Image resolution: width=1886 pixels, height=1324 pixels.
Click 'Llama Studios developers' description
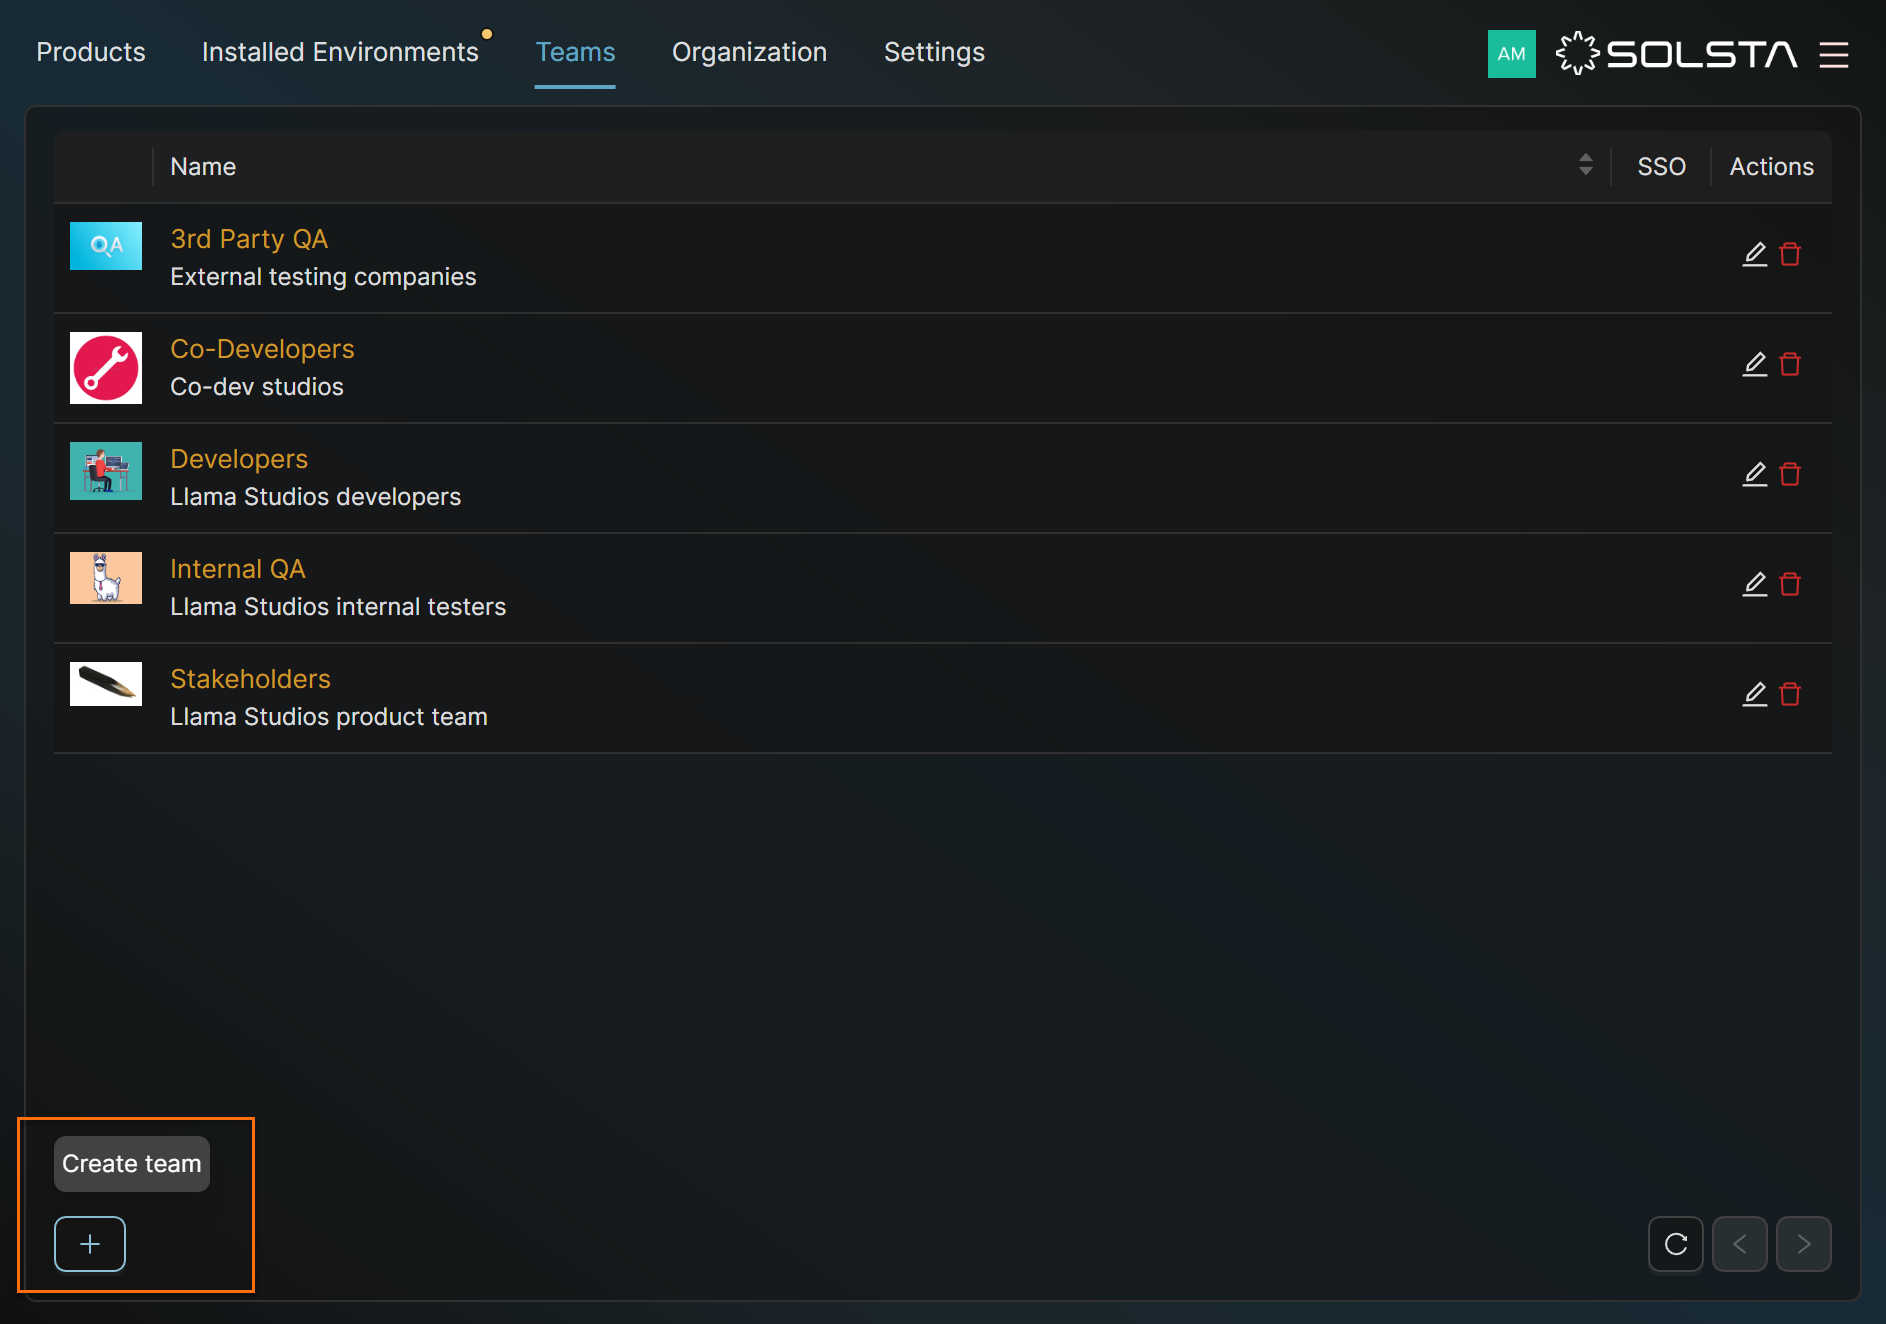click(x=315, y=497)
